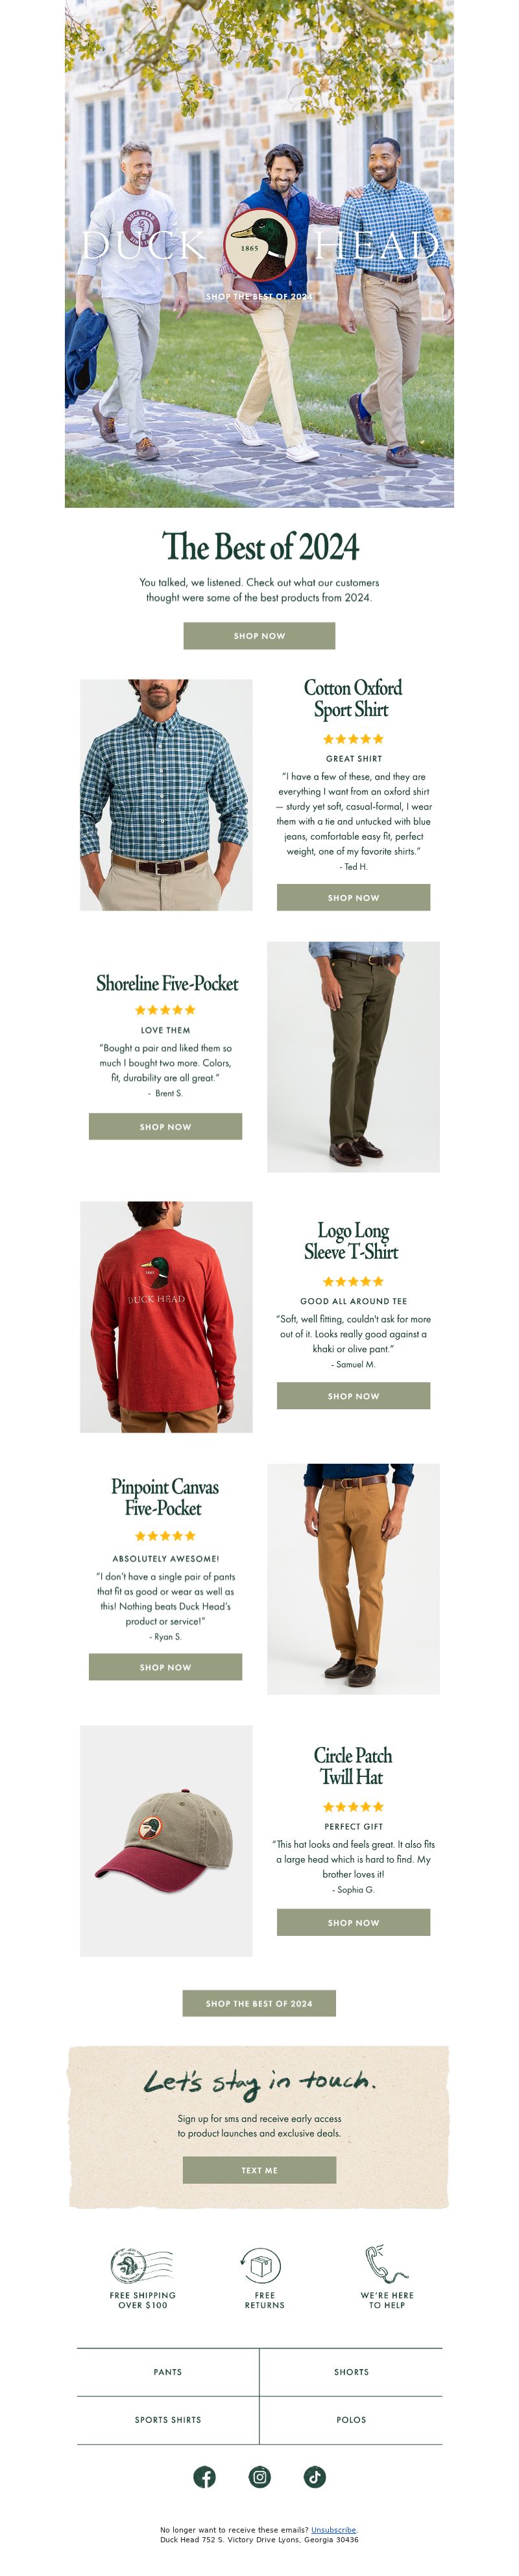Open the TikTok social icon

pos(315,2477)
